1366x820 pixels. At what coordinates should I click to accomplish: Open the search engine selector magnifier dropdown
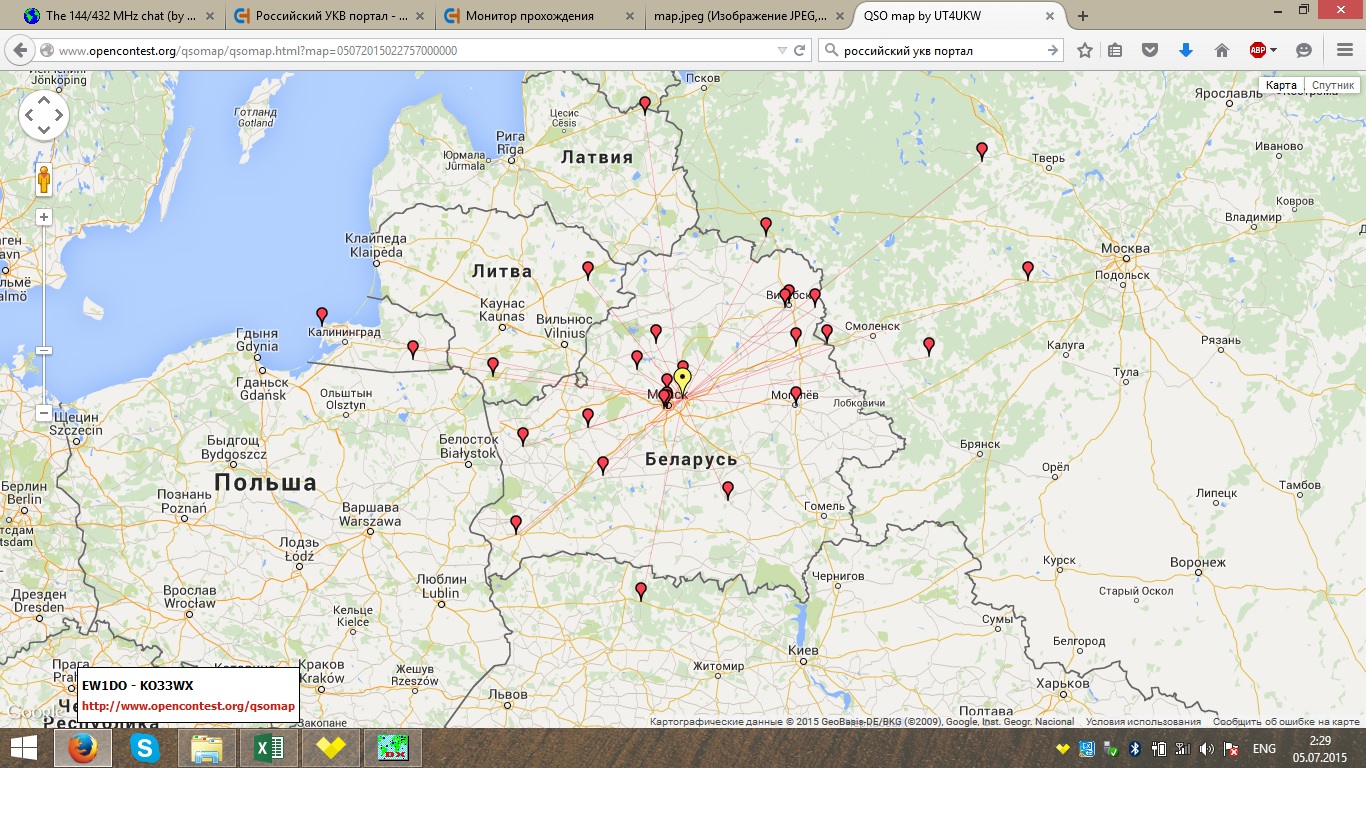[830, 50]
